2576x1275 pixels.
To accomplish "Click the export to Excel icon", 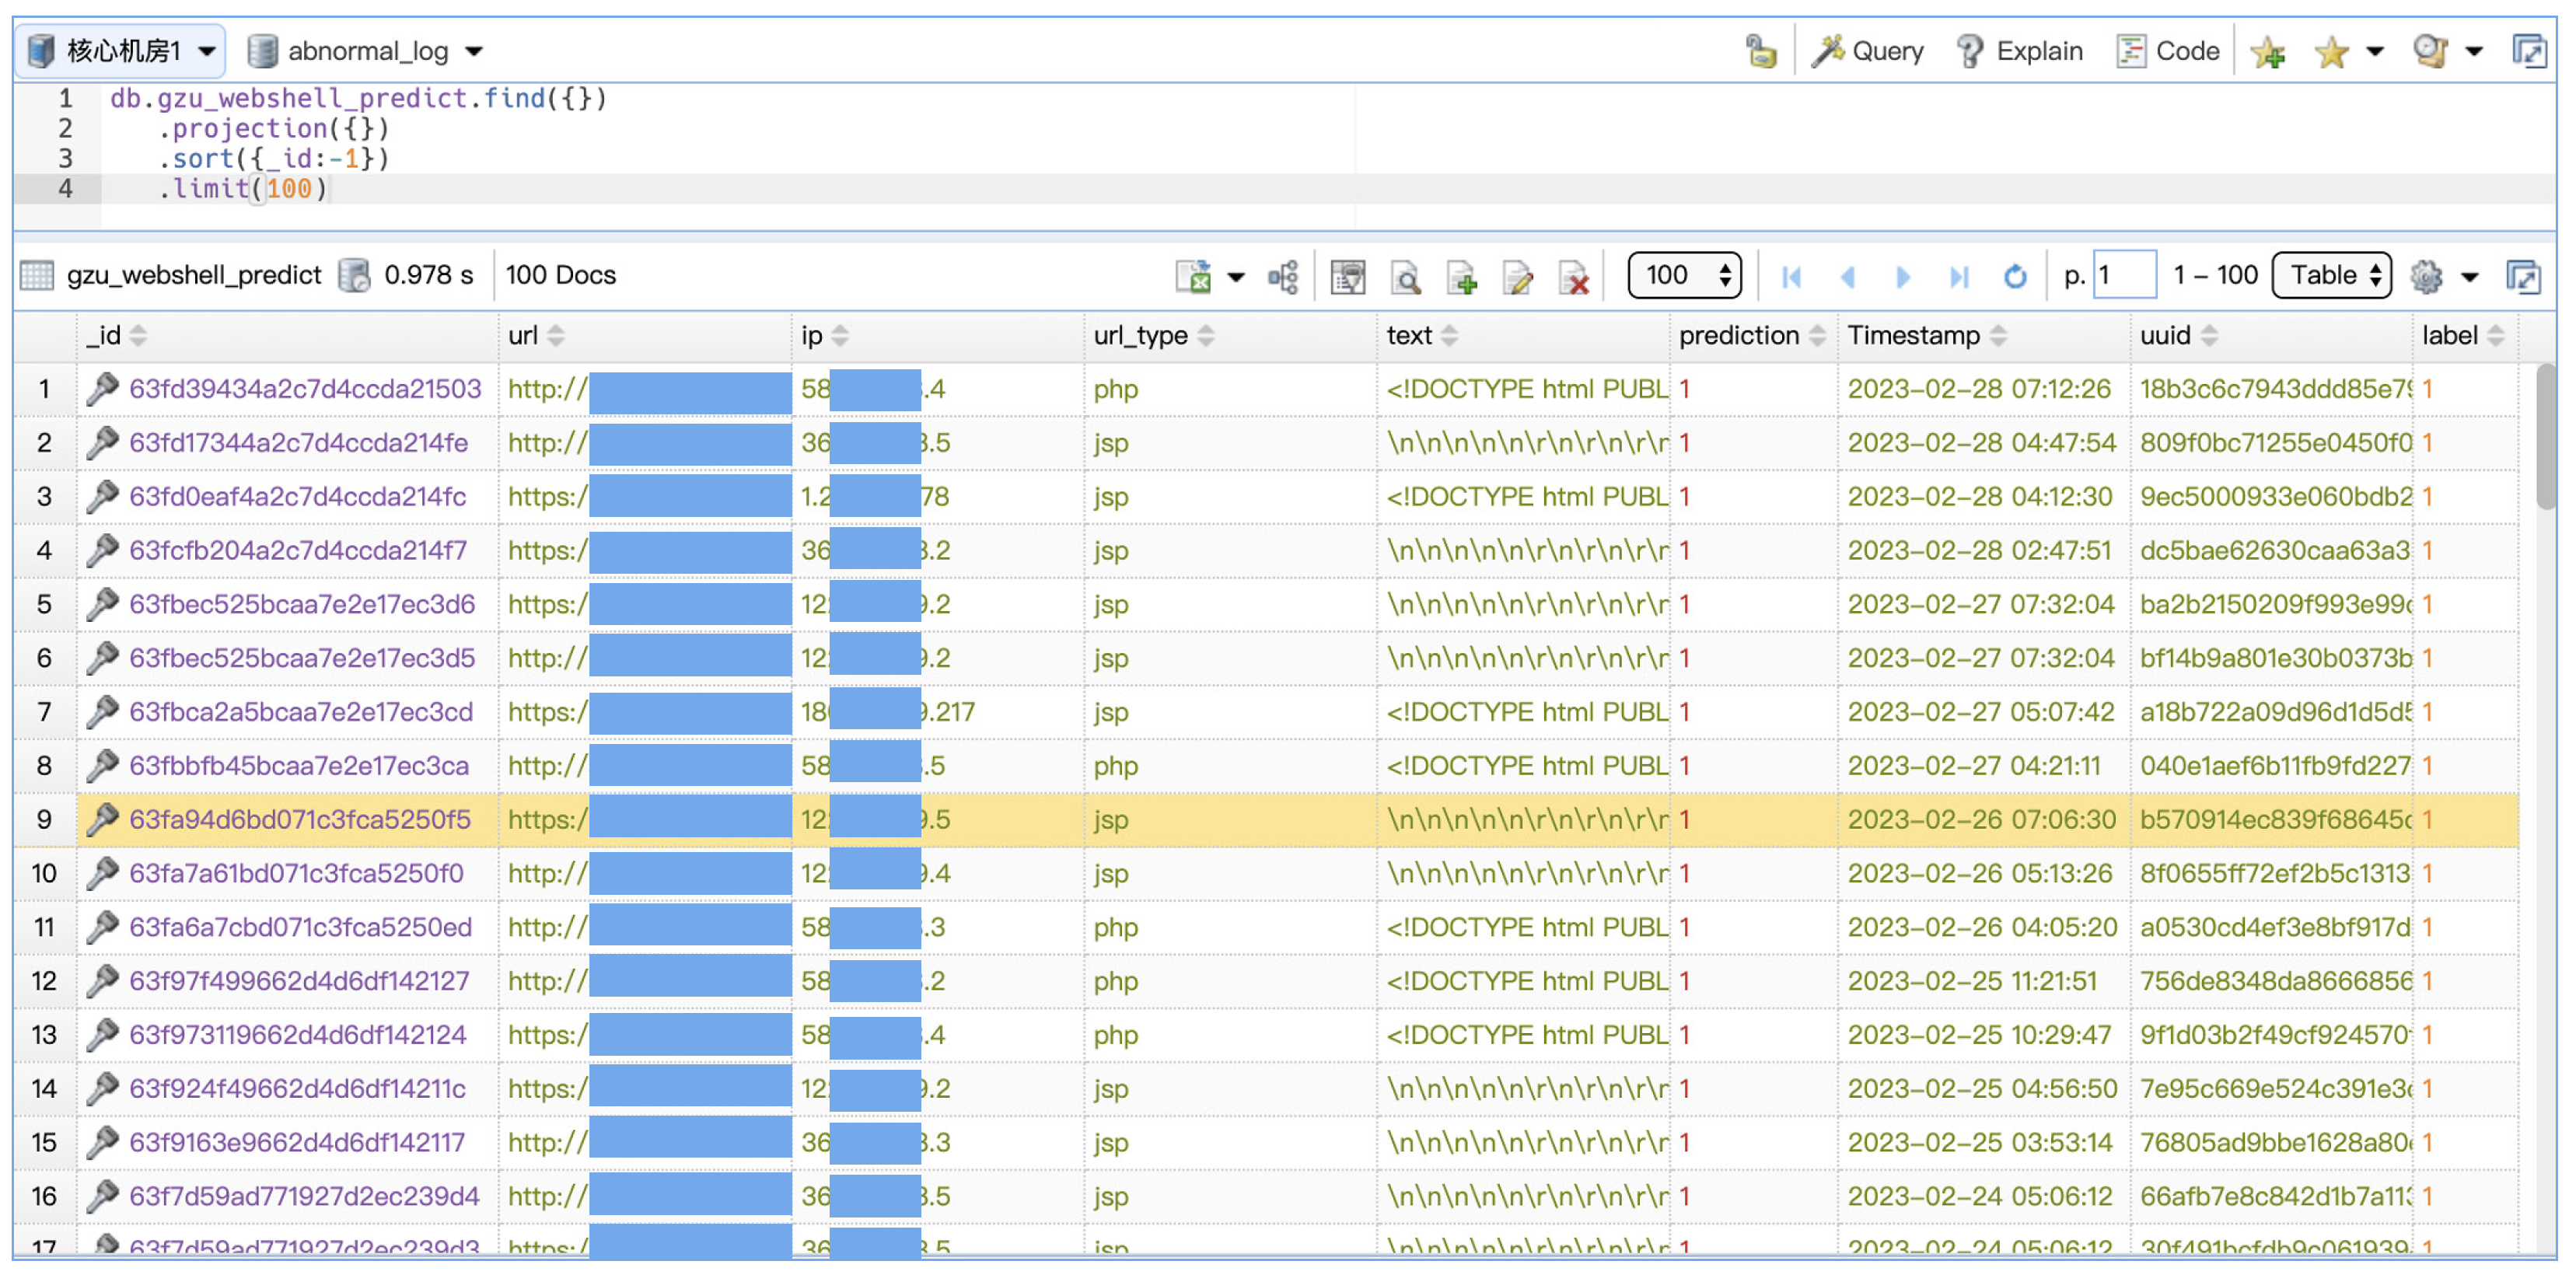I will (x=1193, y=276).
